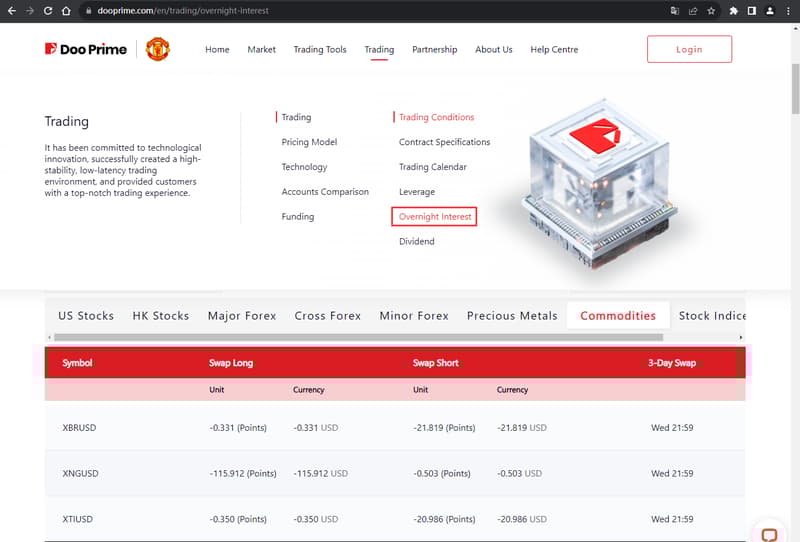
Task: Go to the browser Home icon
Action: tap(66, 11)
